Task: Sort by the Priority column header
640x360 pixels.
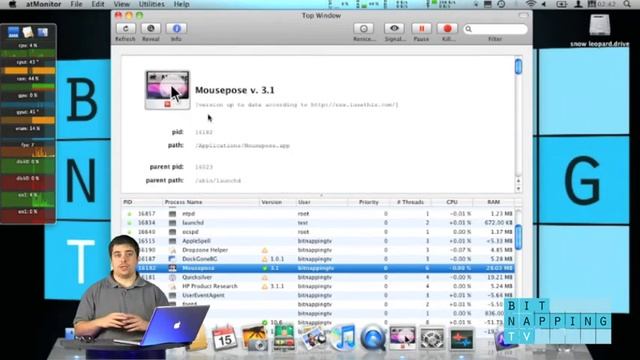Action: (368, 202)
